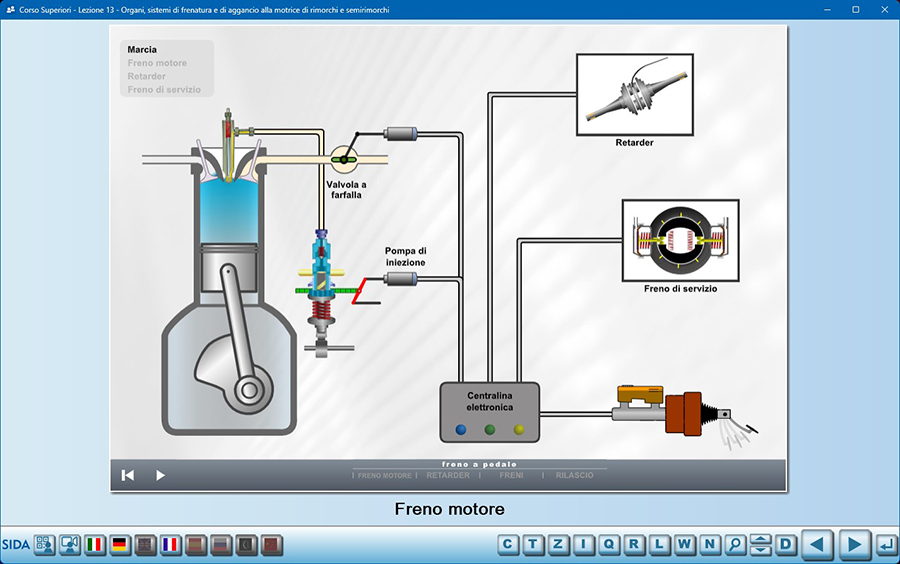Screen dimensions: 900x564
Task: Select the RILASCIO animation stage
Action: [574, 476]
